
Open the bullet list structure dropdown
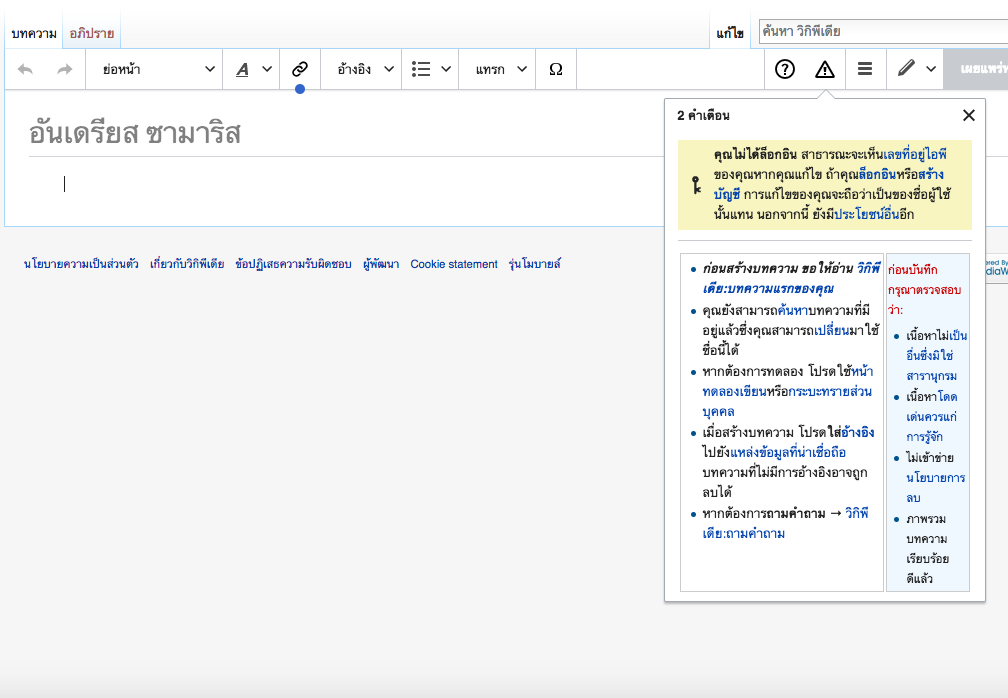[x=430, y=69]
